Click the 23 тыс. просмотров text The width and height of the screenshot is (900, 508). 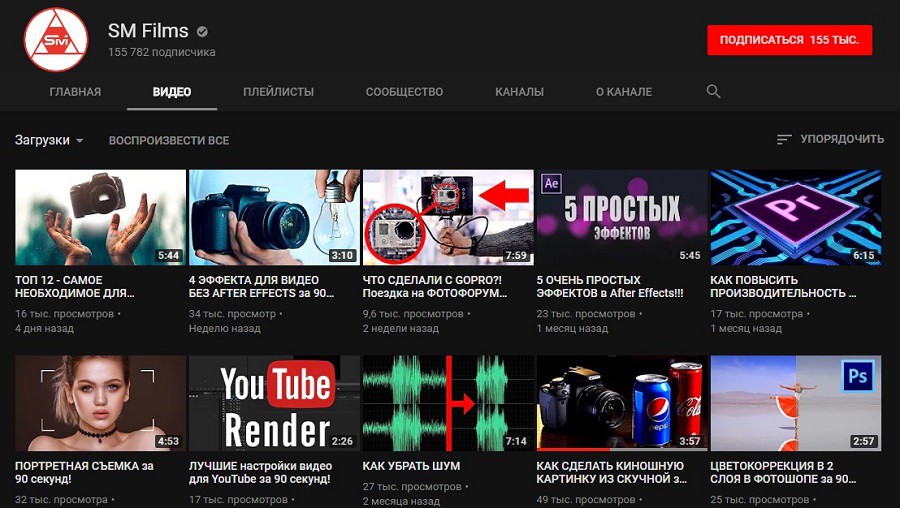click(586, 314)
